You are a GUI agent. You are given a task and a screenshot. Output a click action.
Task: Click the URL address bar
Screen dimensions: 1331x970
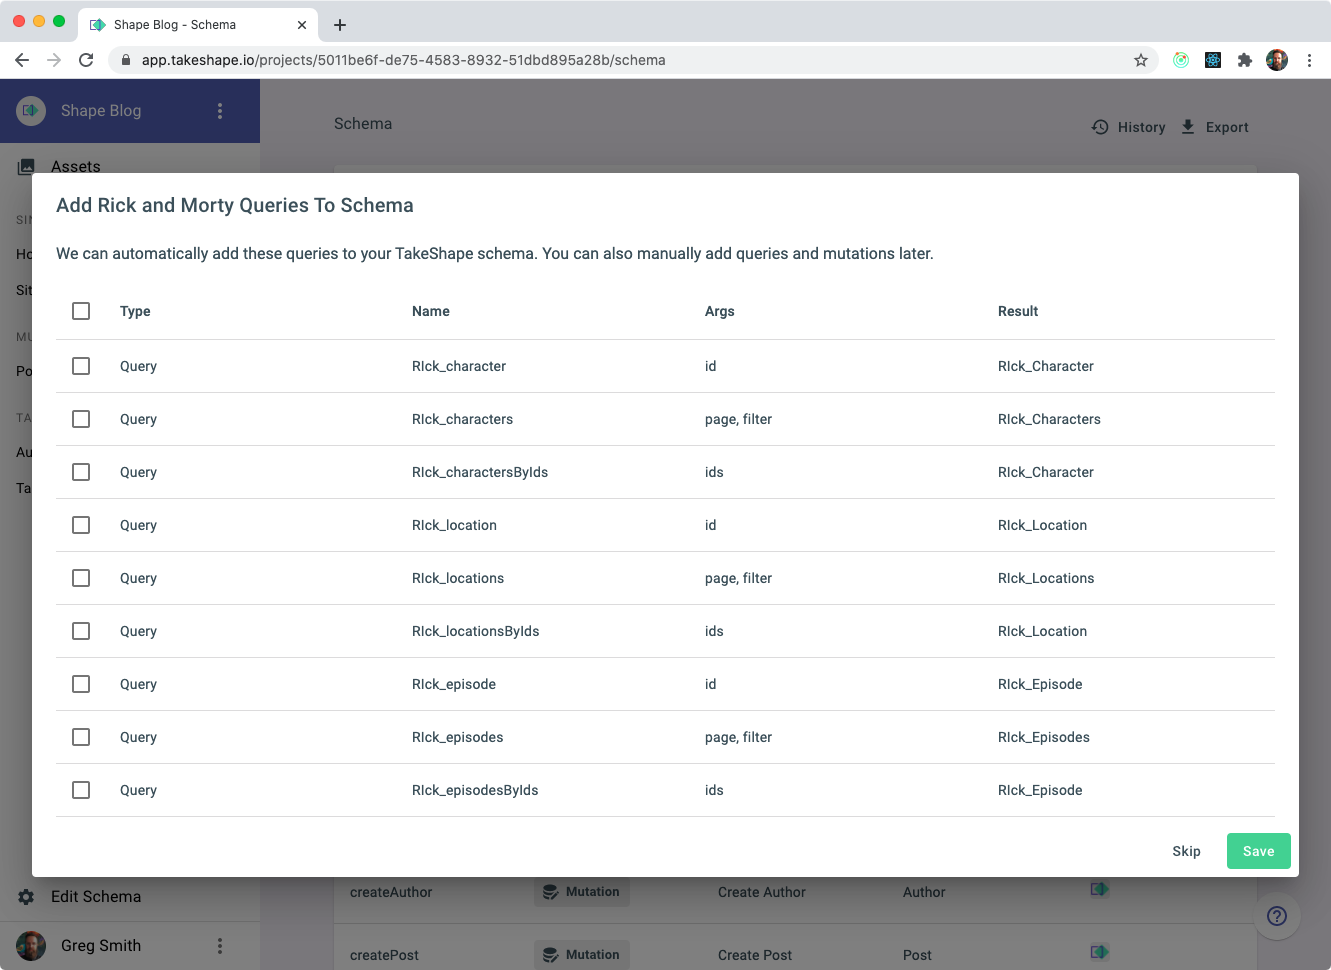(632, 60)
